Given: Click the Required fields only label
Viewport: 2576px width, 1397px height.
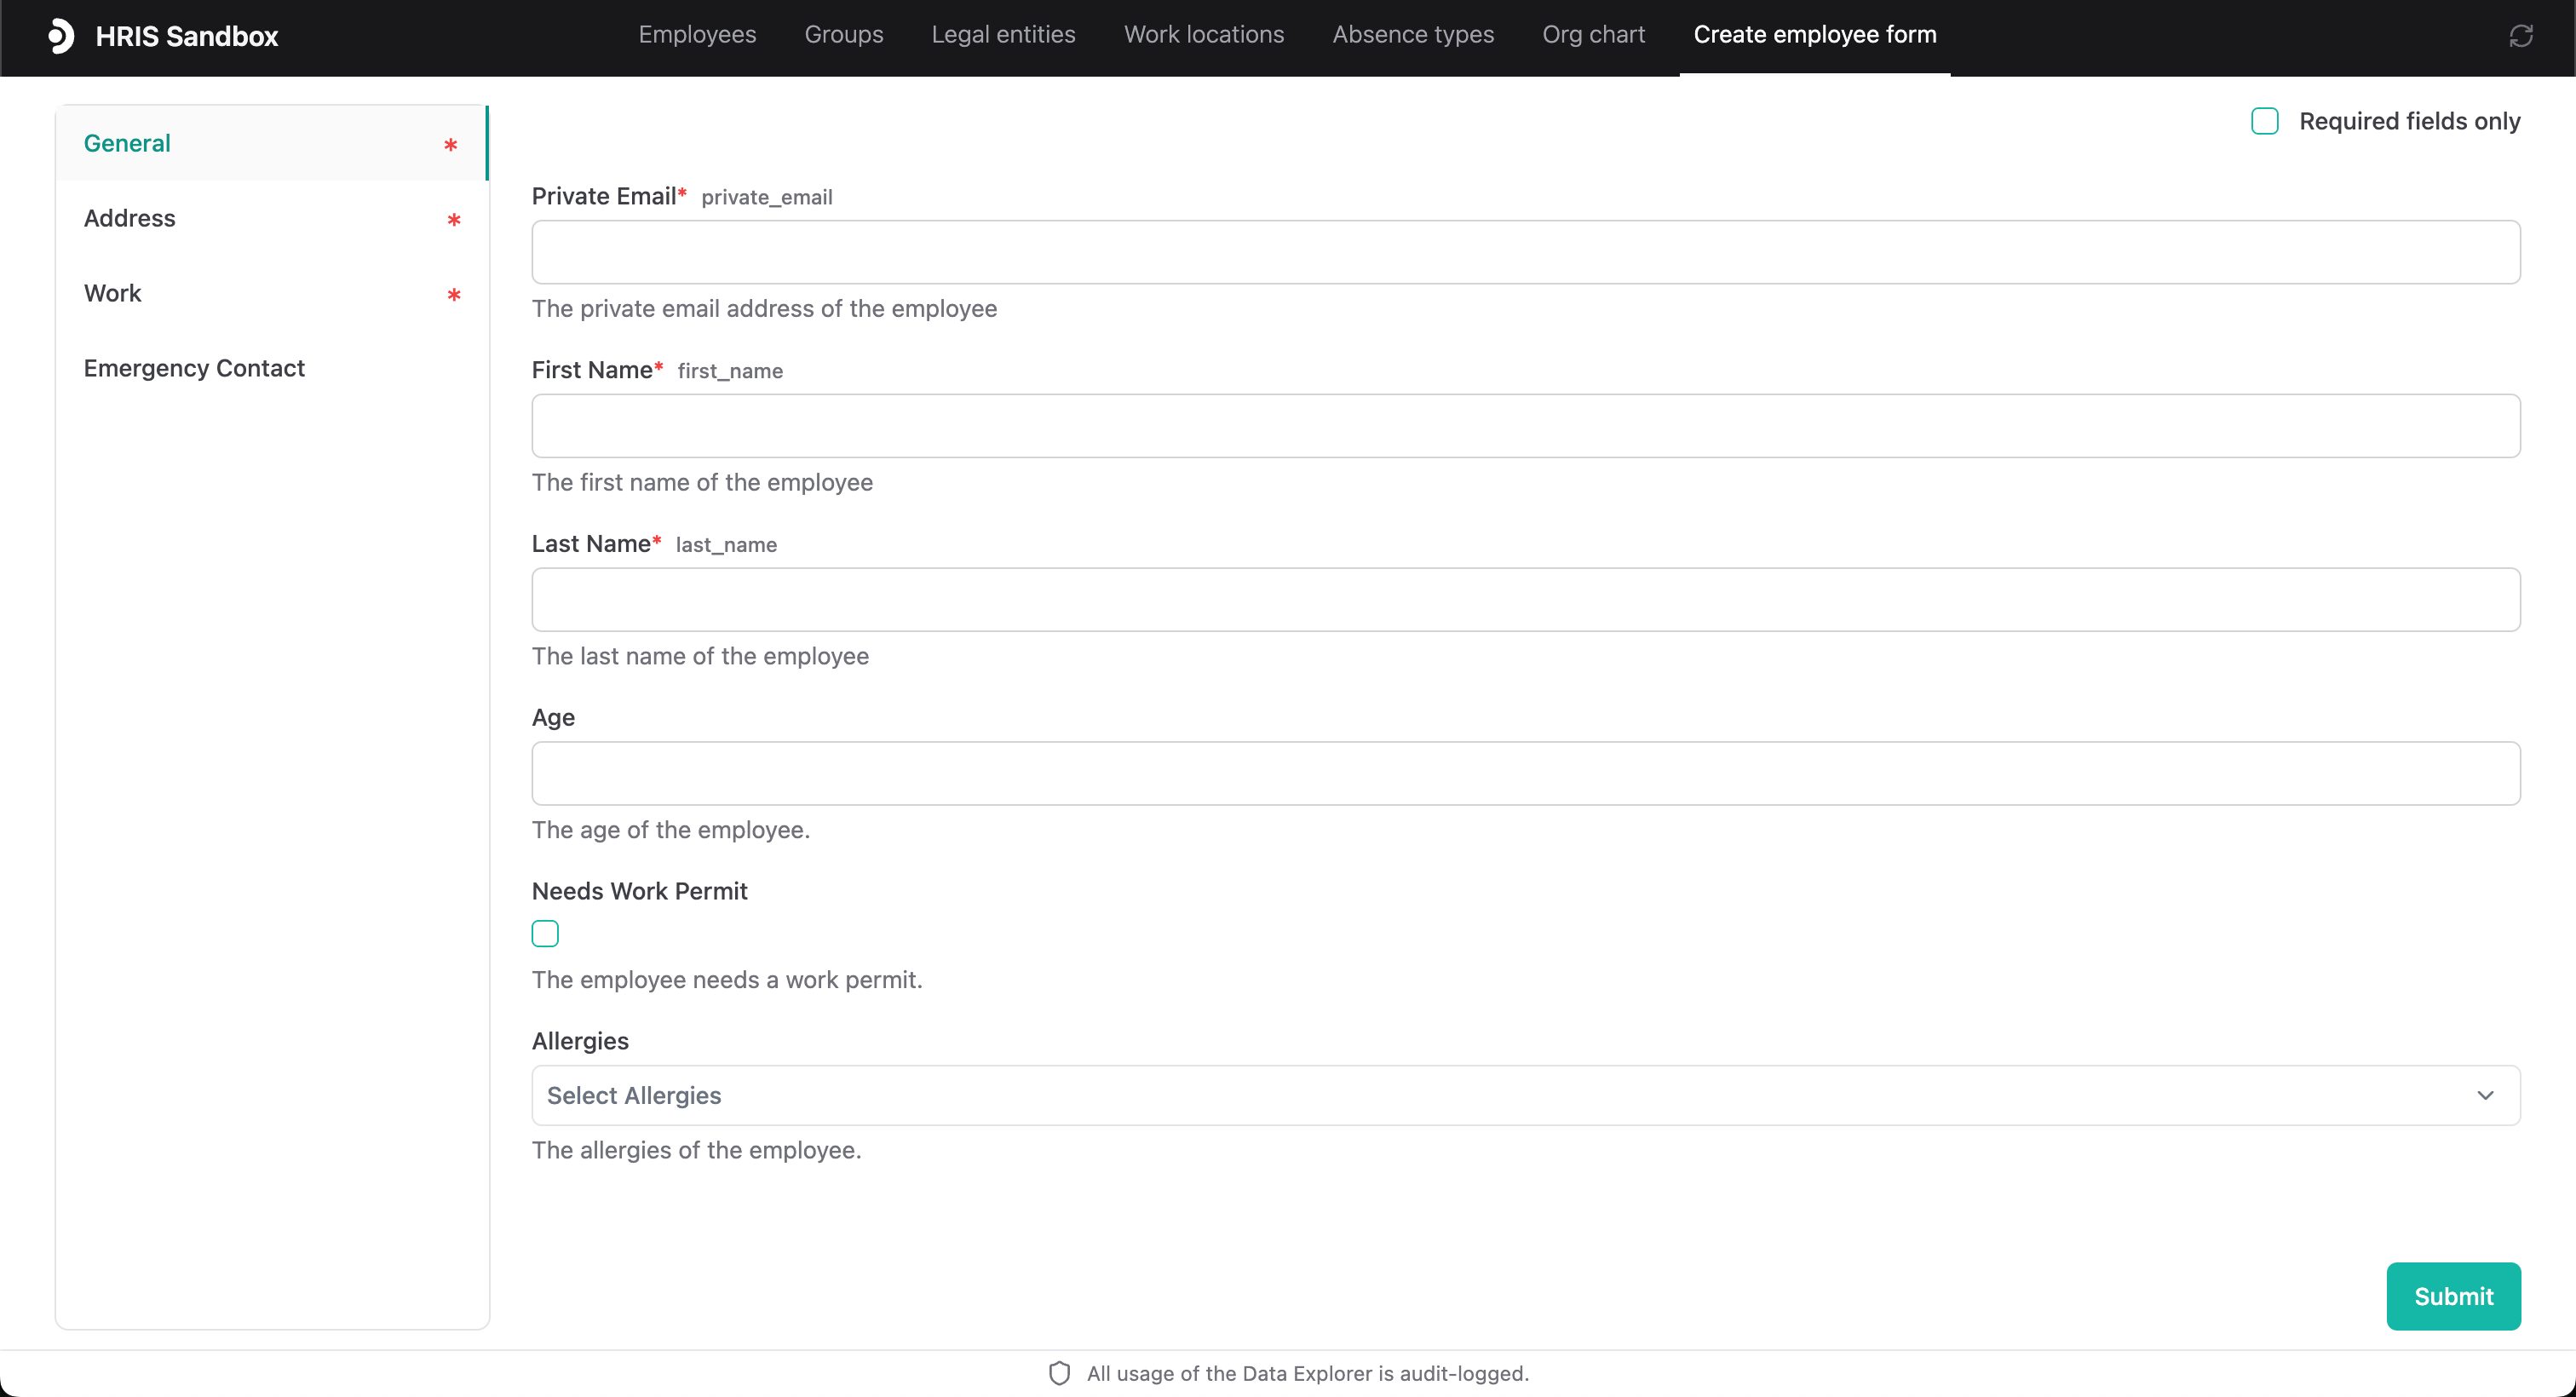Looking at the screenshot, I should [2409, 121].
